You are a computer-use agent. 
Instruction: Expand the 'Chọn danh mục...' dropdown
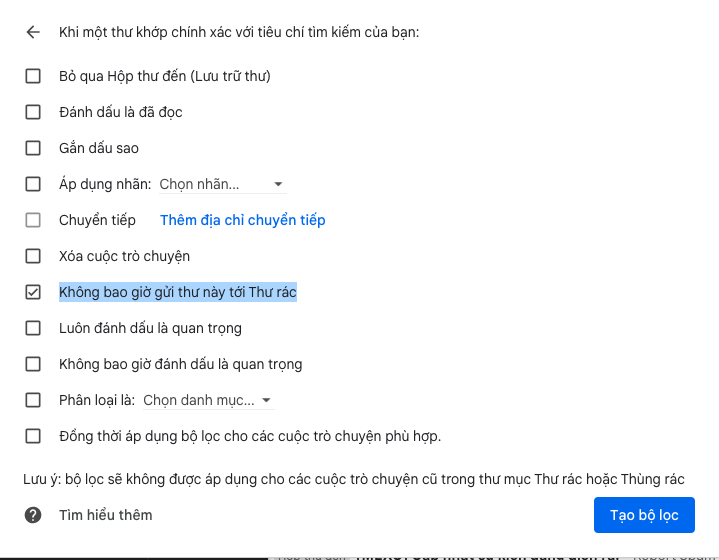(207, 400)
